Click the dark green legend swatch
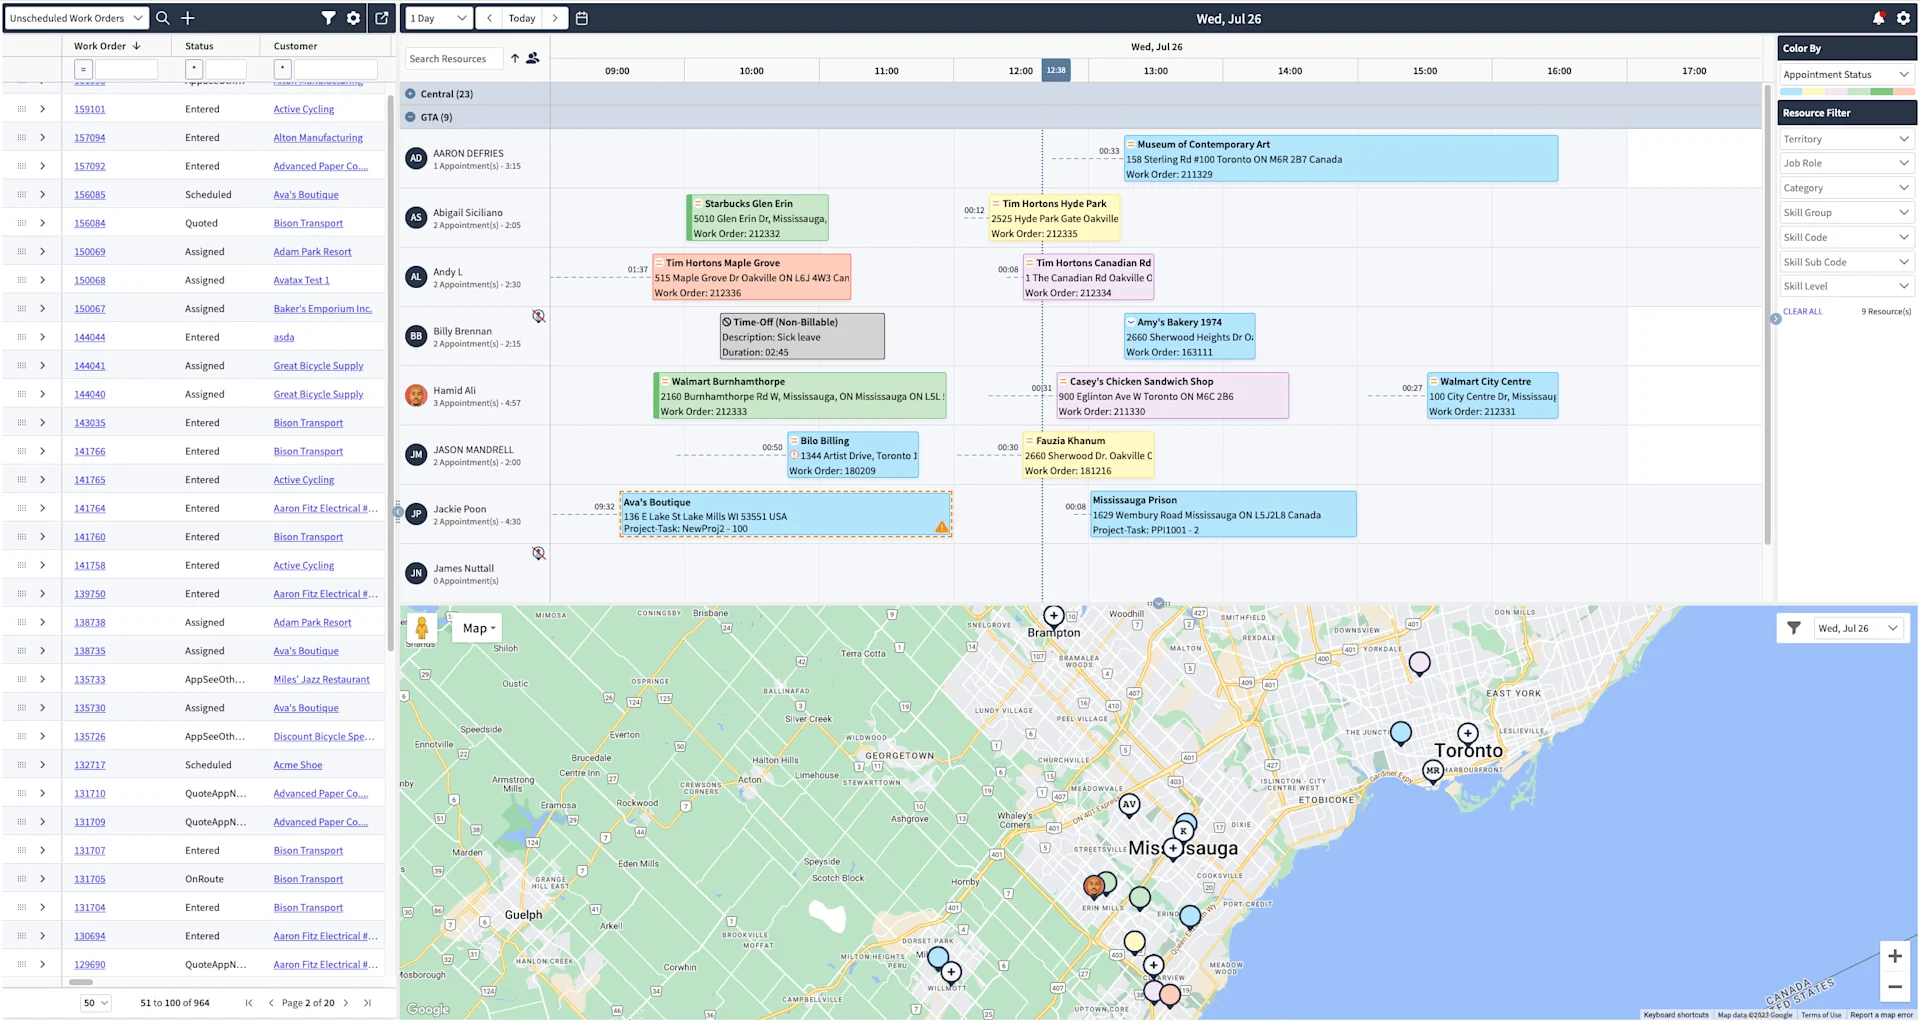 (1882, 92)
